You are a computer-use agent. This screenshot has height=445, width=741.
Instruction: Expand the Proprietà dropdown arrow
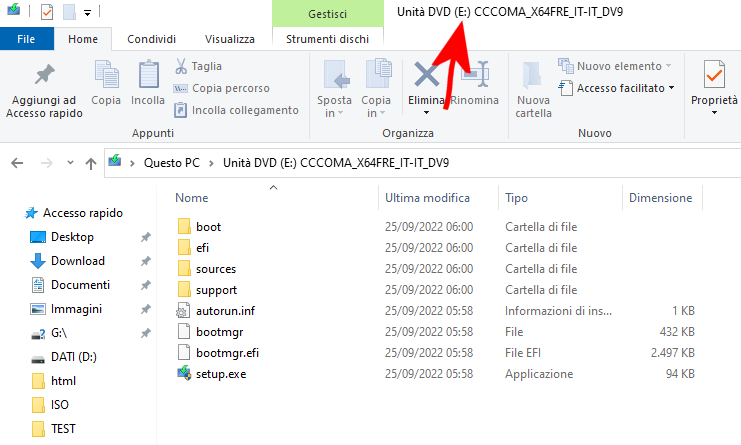tap(714, 112)
